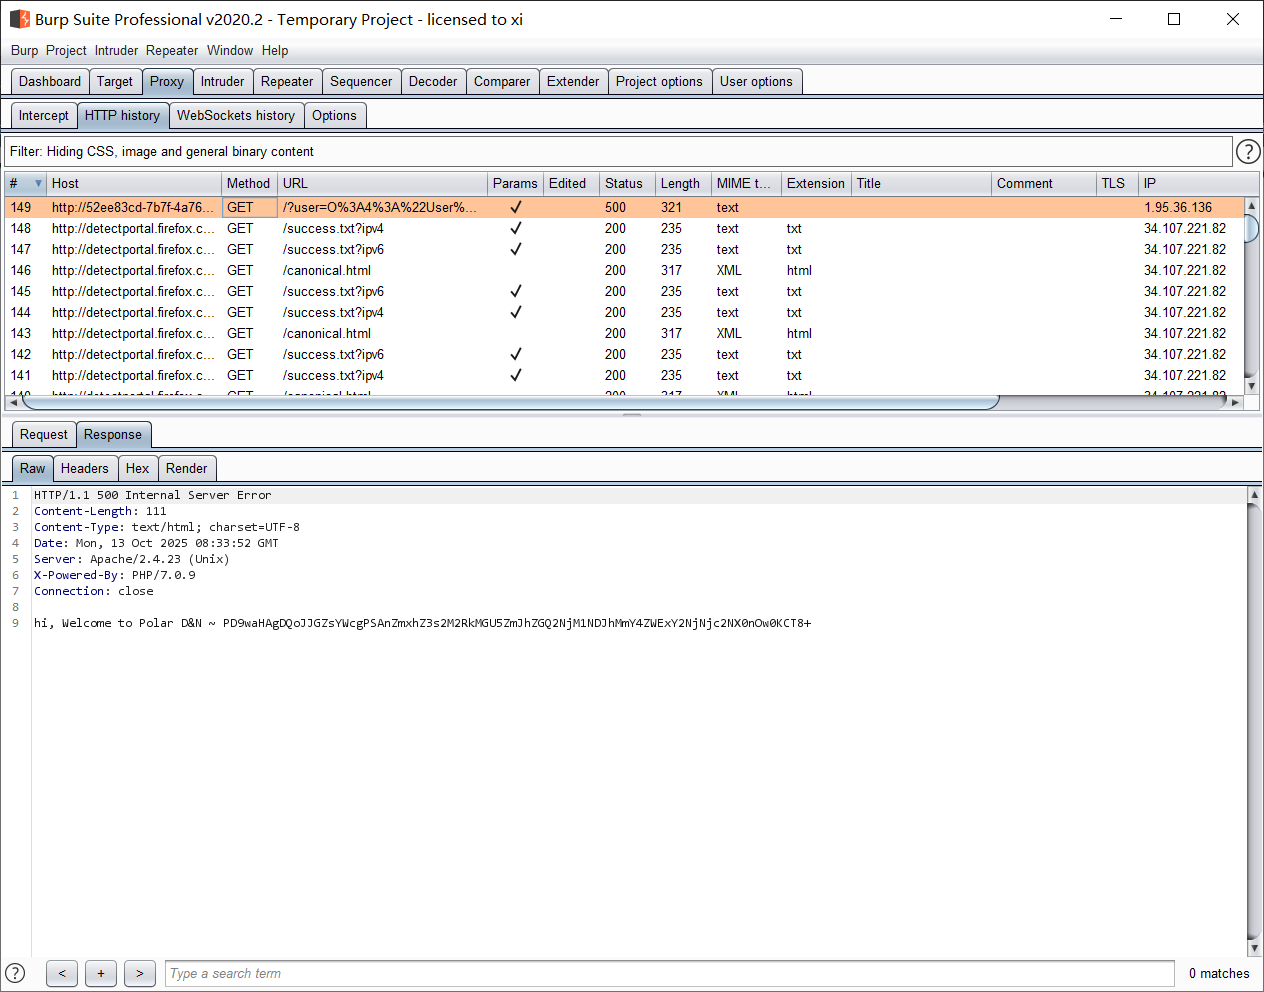
Task: Select history row 149 with status 500
Action: pos(624,208)
